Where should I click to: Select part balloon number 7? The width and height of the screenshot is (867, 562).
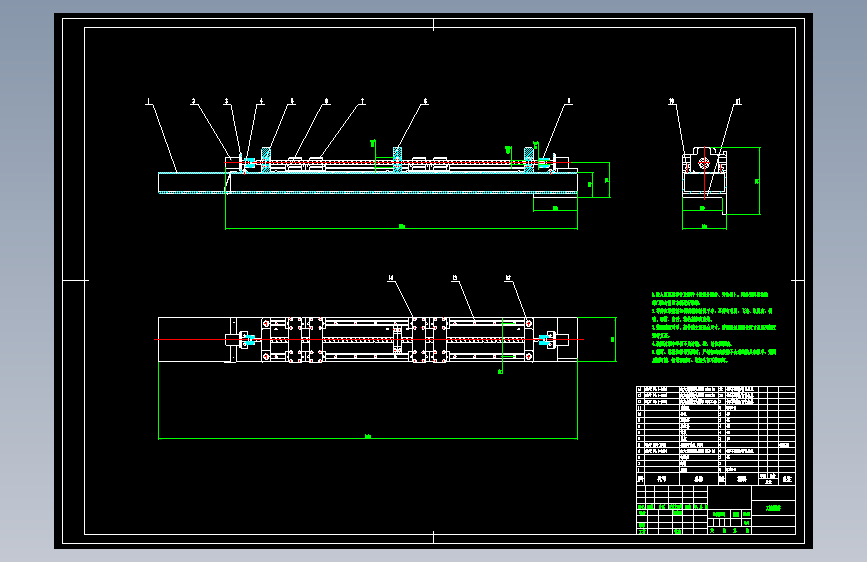click(x=362, y=101)
